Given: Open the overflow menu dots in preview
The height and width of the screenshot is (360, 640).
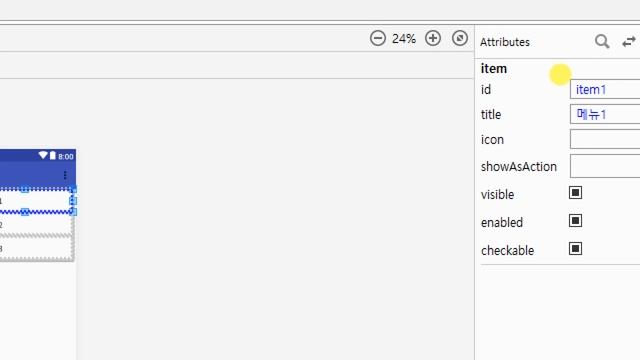Looking at the screenshot, I should click(x=65, y=175).
